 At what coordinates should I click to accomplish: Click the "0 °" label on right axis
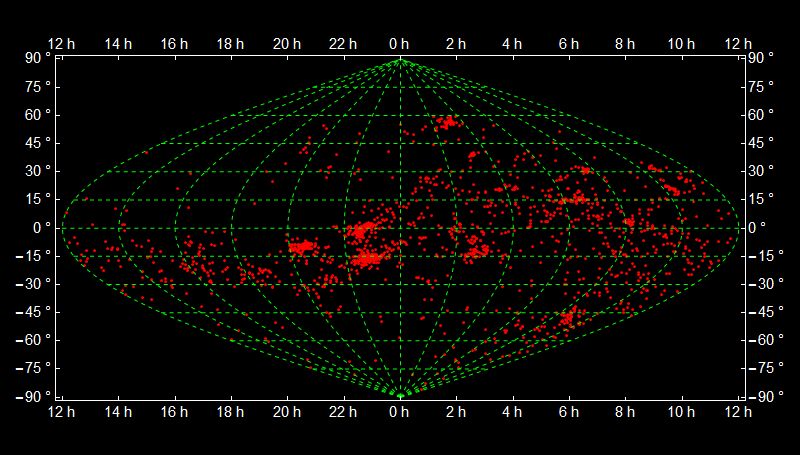757,228
